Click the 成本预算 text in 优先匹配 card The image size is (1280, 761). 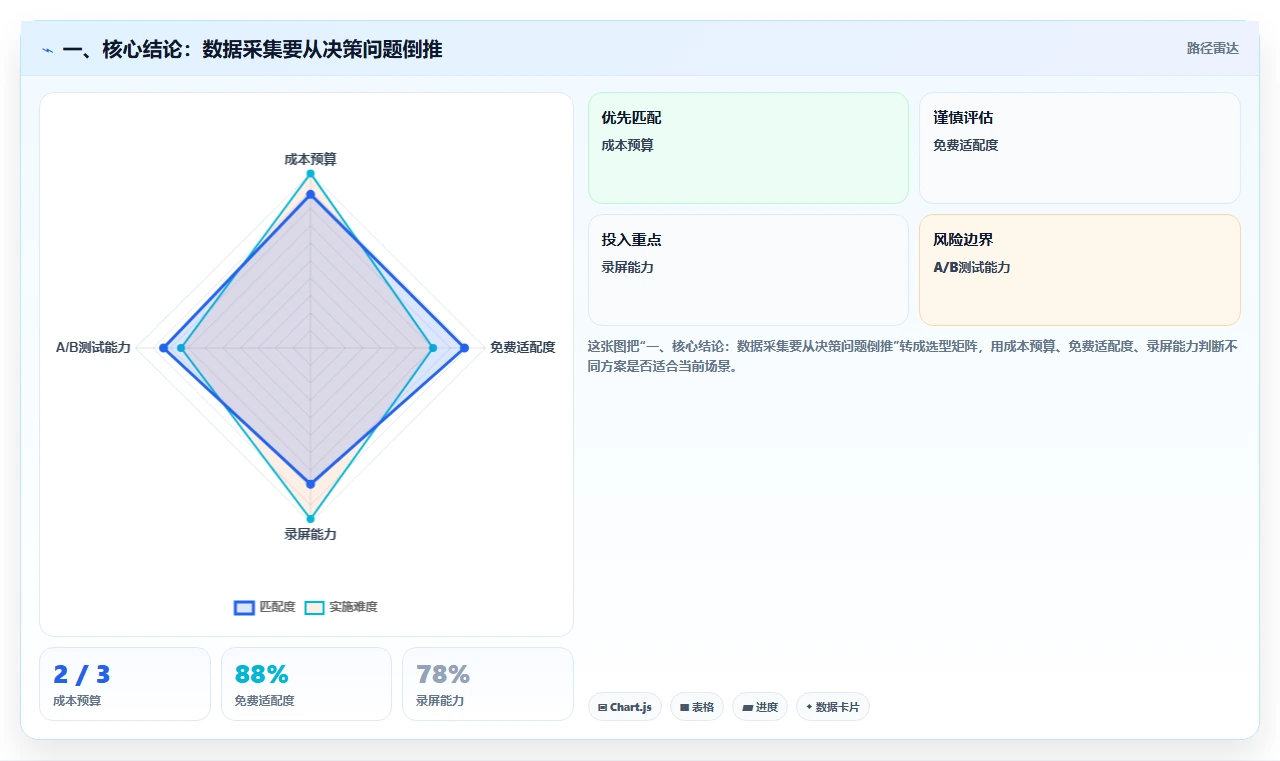(x=627, y=145)
